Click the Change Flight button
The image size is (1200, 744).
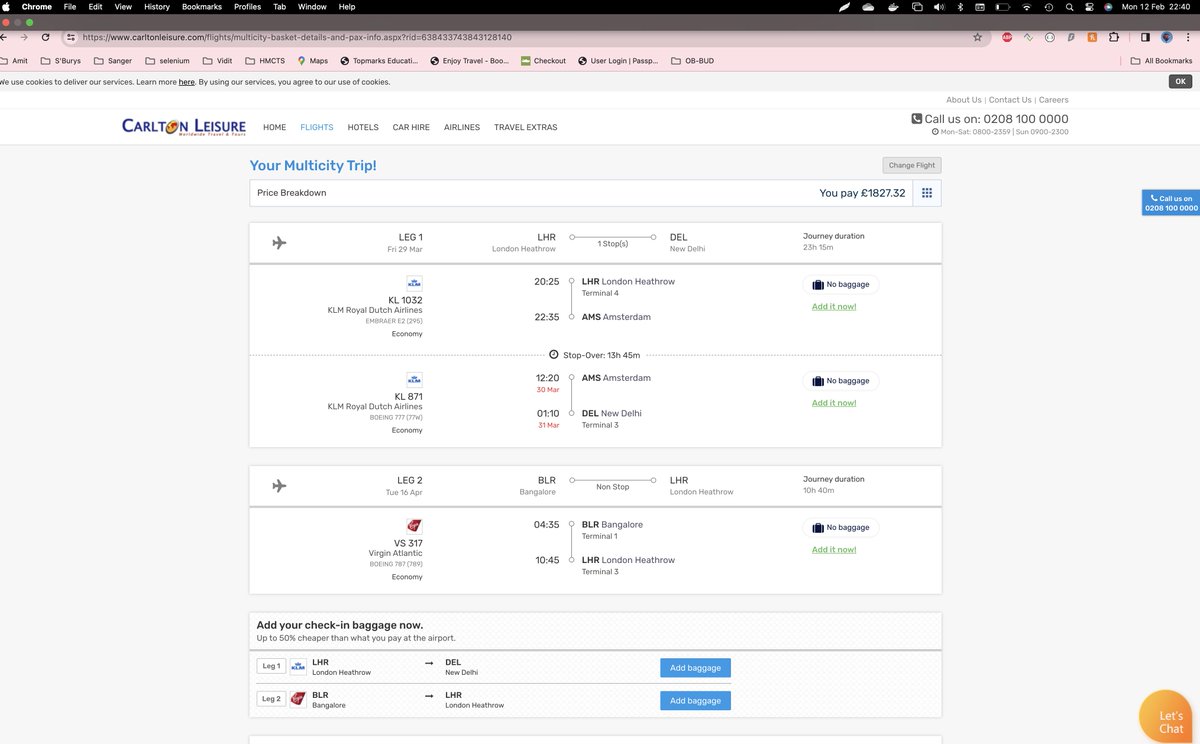pyautogui.click(x=911, y=165)
